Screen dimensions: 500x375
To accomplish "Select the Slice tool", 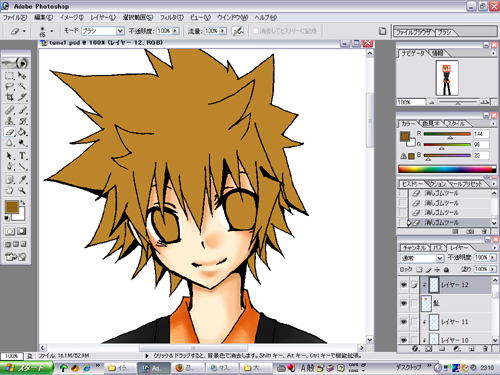I will 22,97.
